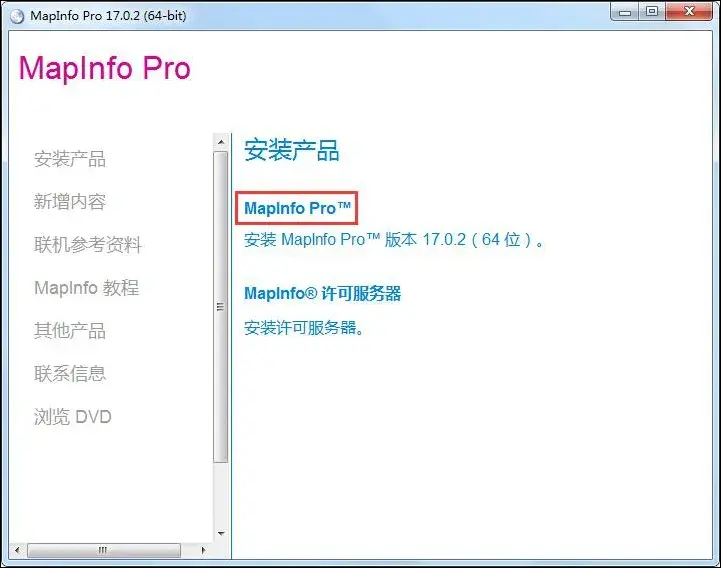Maximize the MapInfo Pro installer window
This screenshot has height=568, width=721.
pos(652,12)
